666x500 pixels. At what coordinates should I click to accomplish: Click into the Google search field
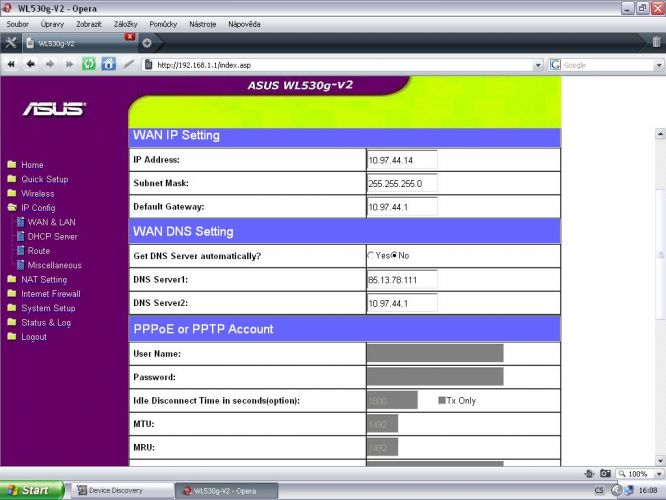coord(608,65)
